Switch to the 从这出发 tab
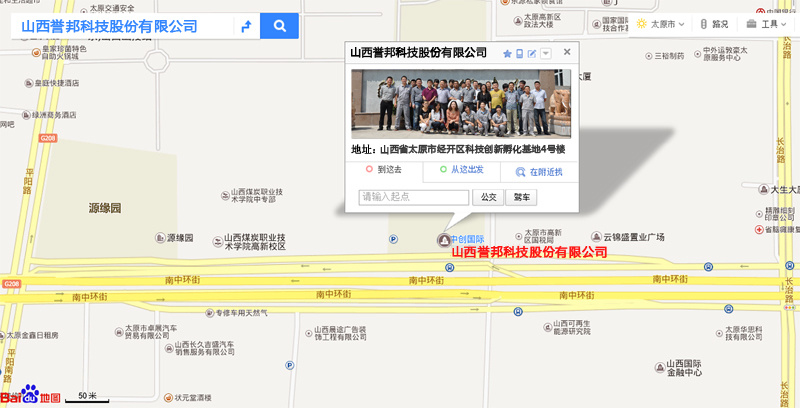This screenshot has height=408, width=800. pyautogui.click(x=462, y=169)
